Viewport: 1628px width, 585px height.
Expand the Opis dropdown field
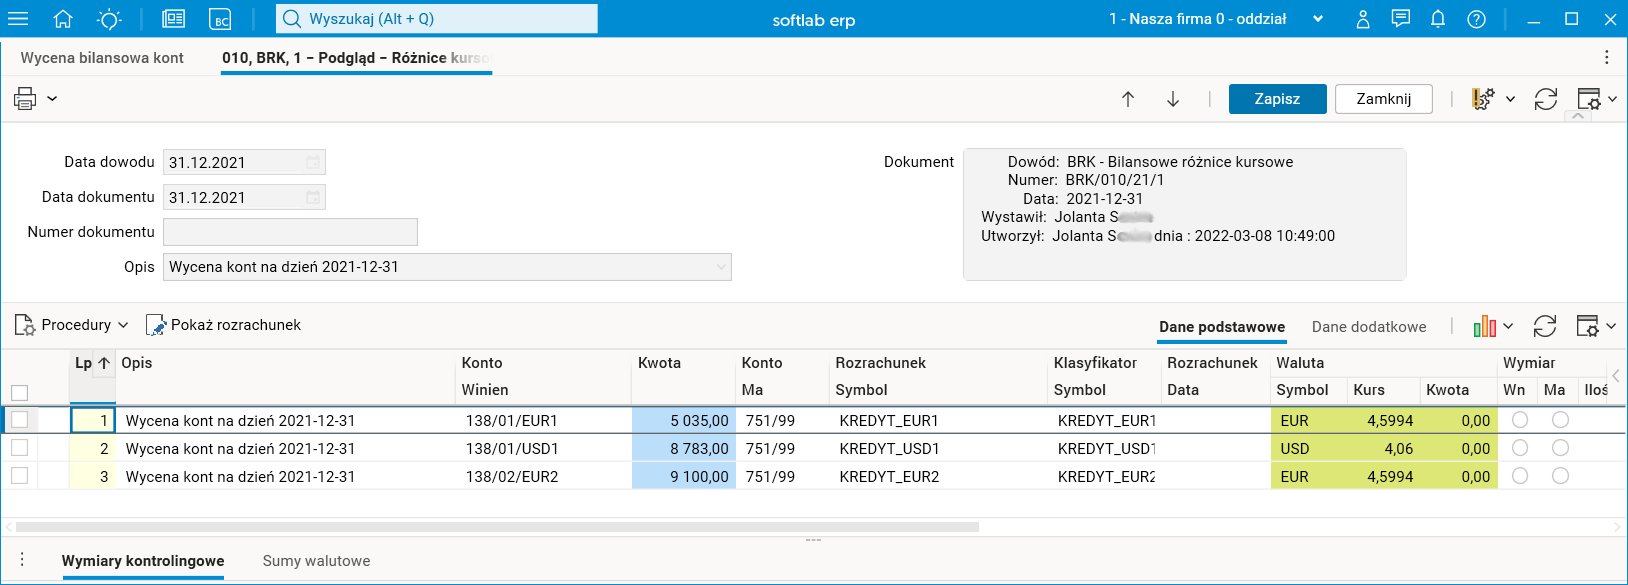pos(721,267)
